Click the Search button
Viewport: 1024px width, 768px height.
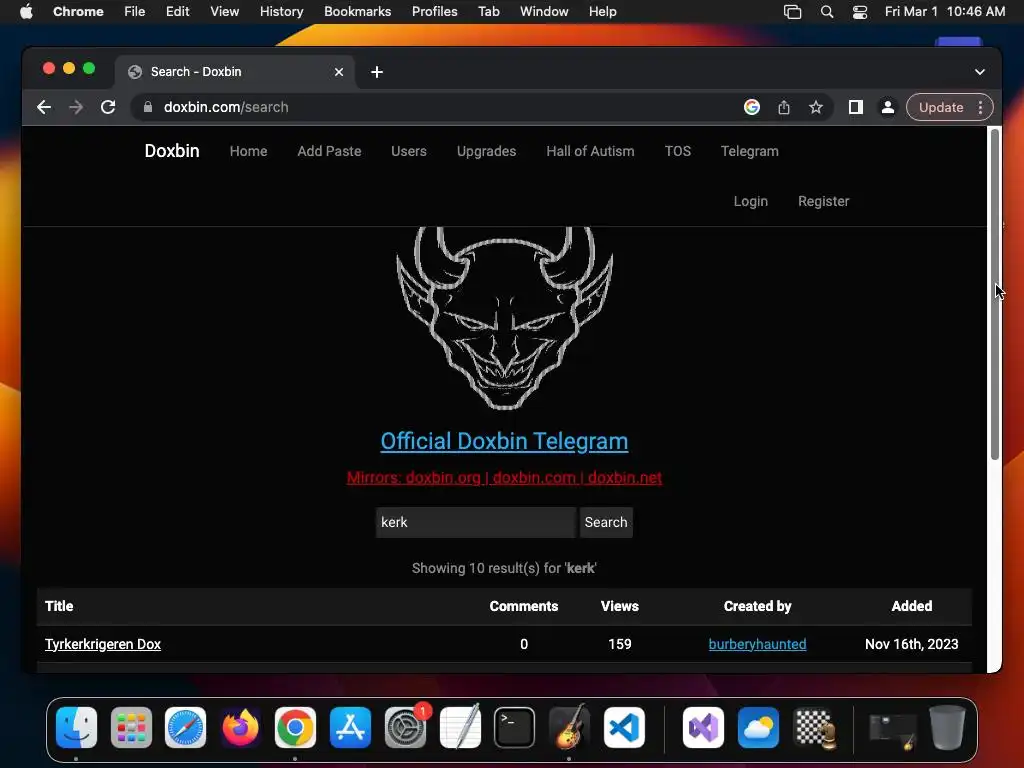click(x=606, y=522)
